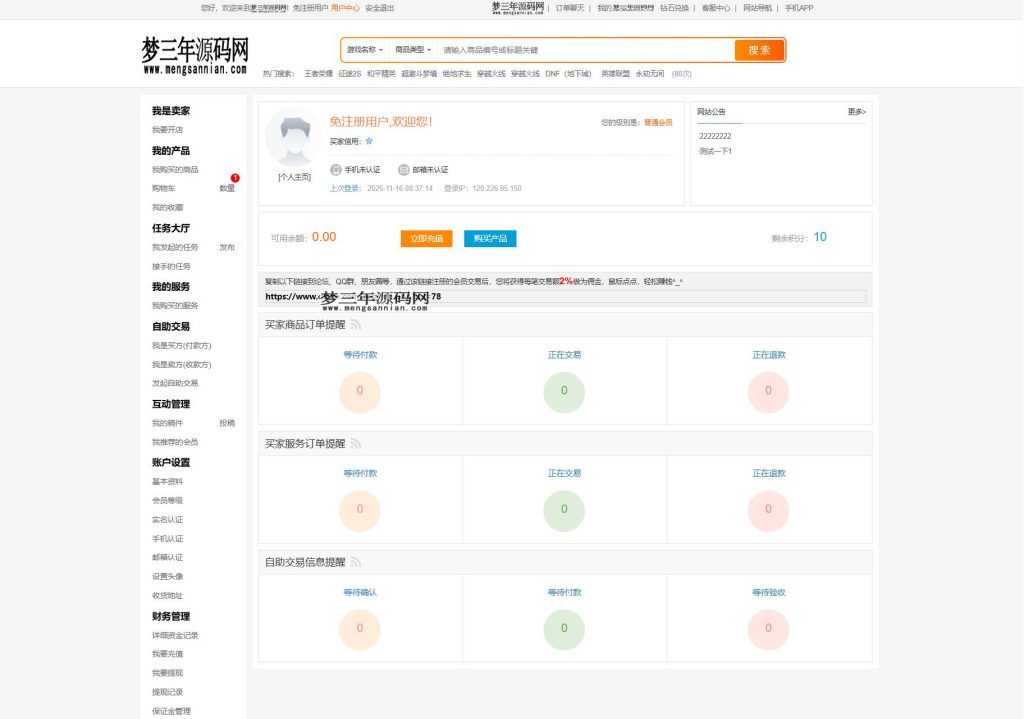Click the speaker icon beside 买家服务订单提醒
1024x719 pixels.
pyautogui.click(x=356, y=443)
